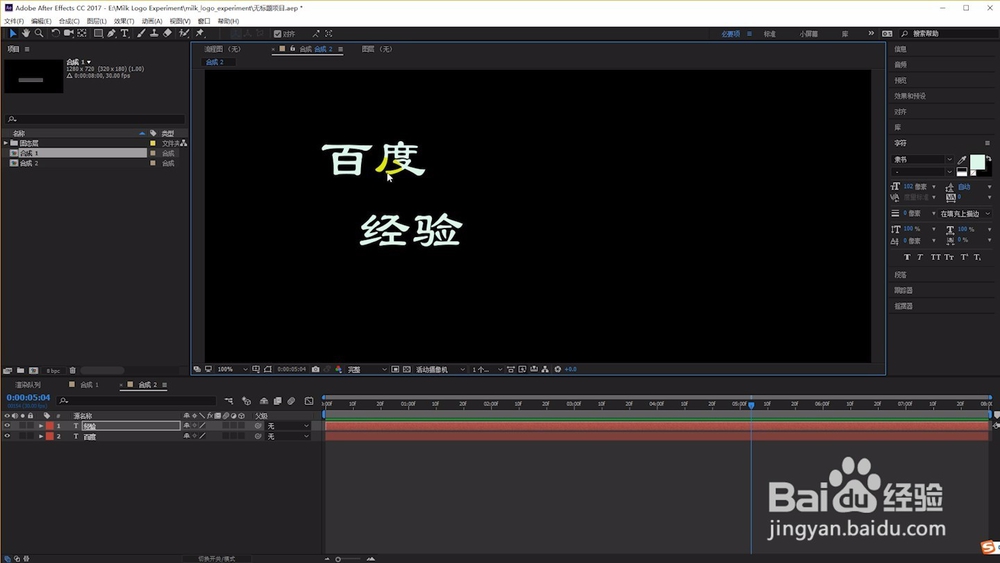Toggle transparency grid in viewer
The height and width of the screenshot is (563, 1000).
point(406,369)
